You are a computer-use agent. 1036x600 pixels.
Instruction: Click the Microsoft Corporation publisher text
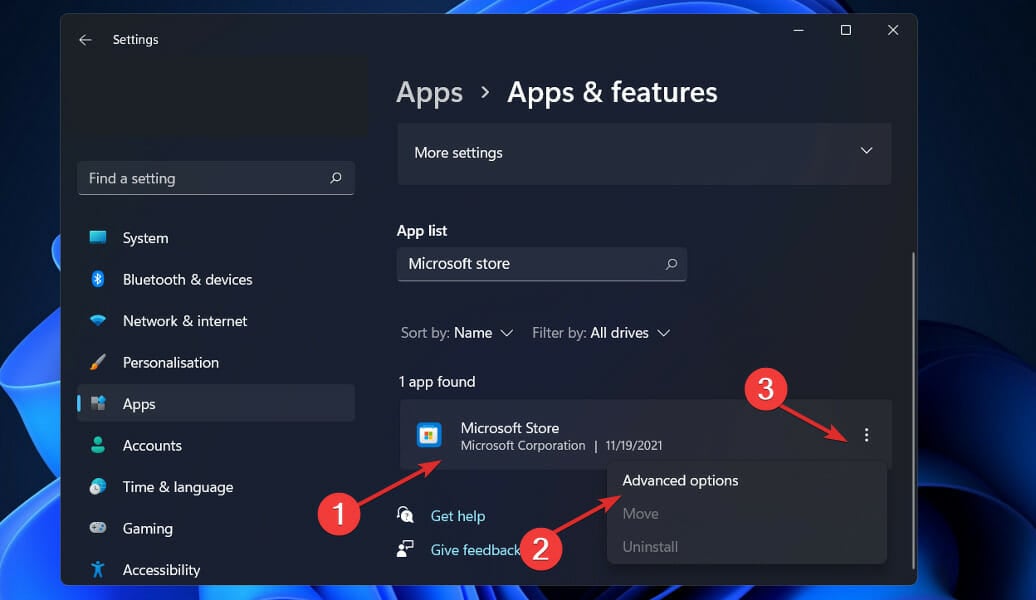(x=523, y=446)
